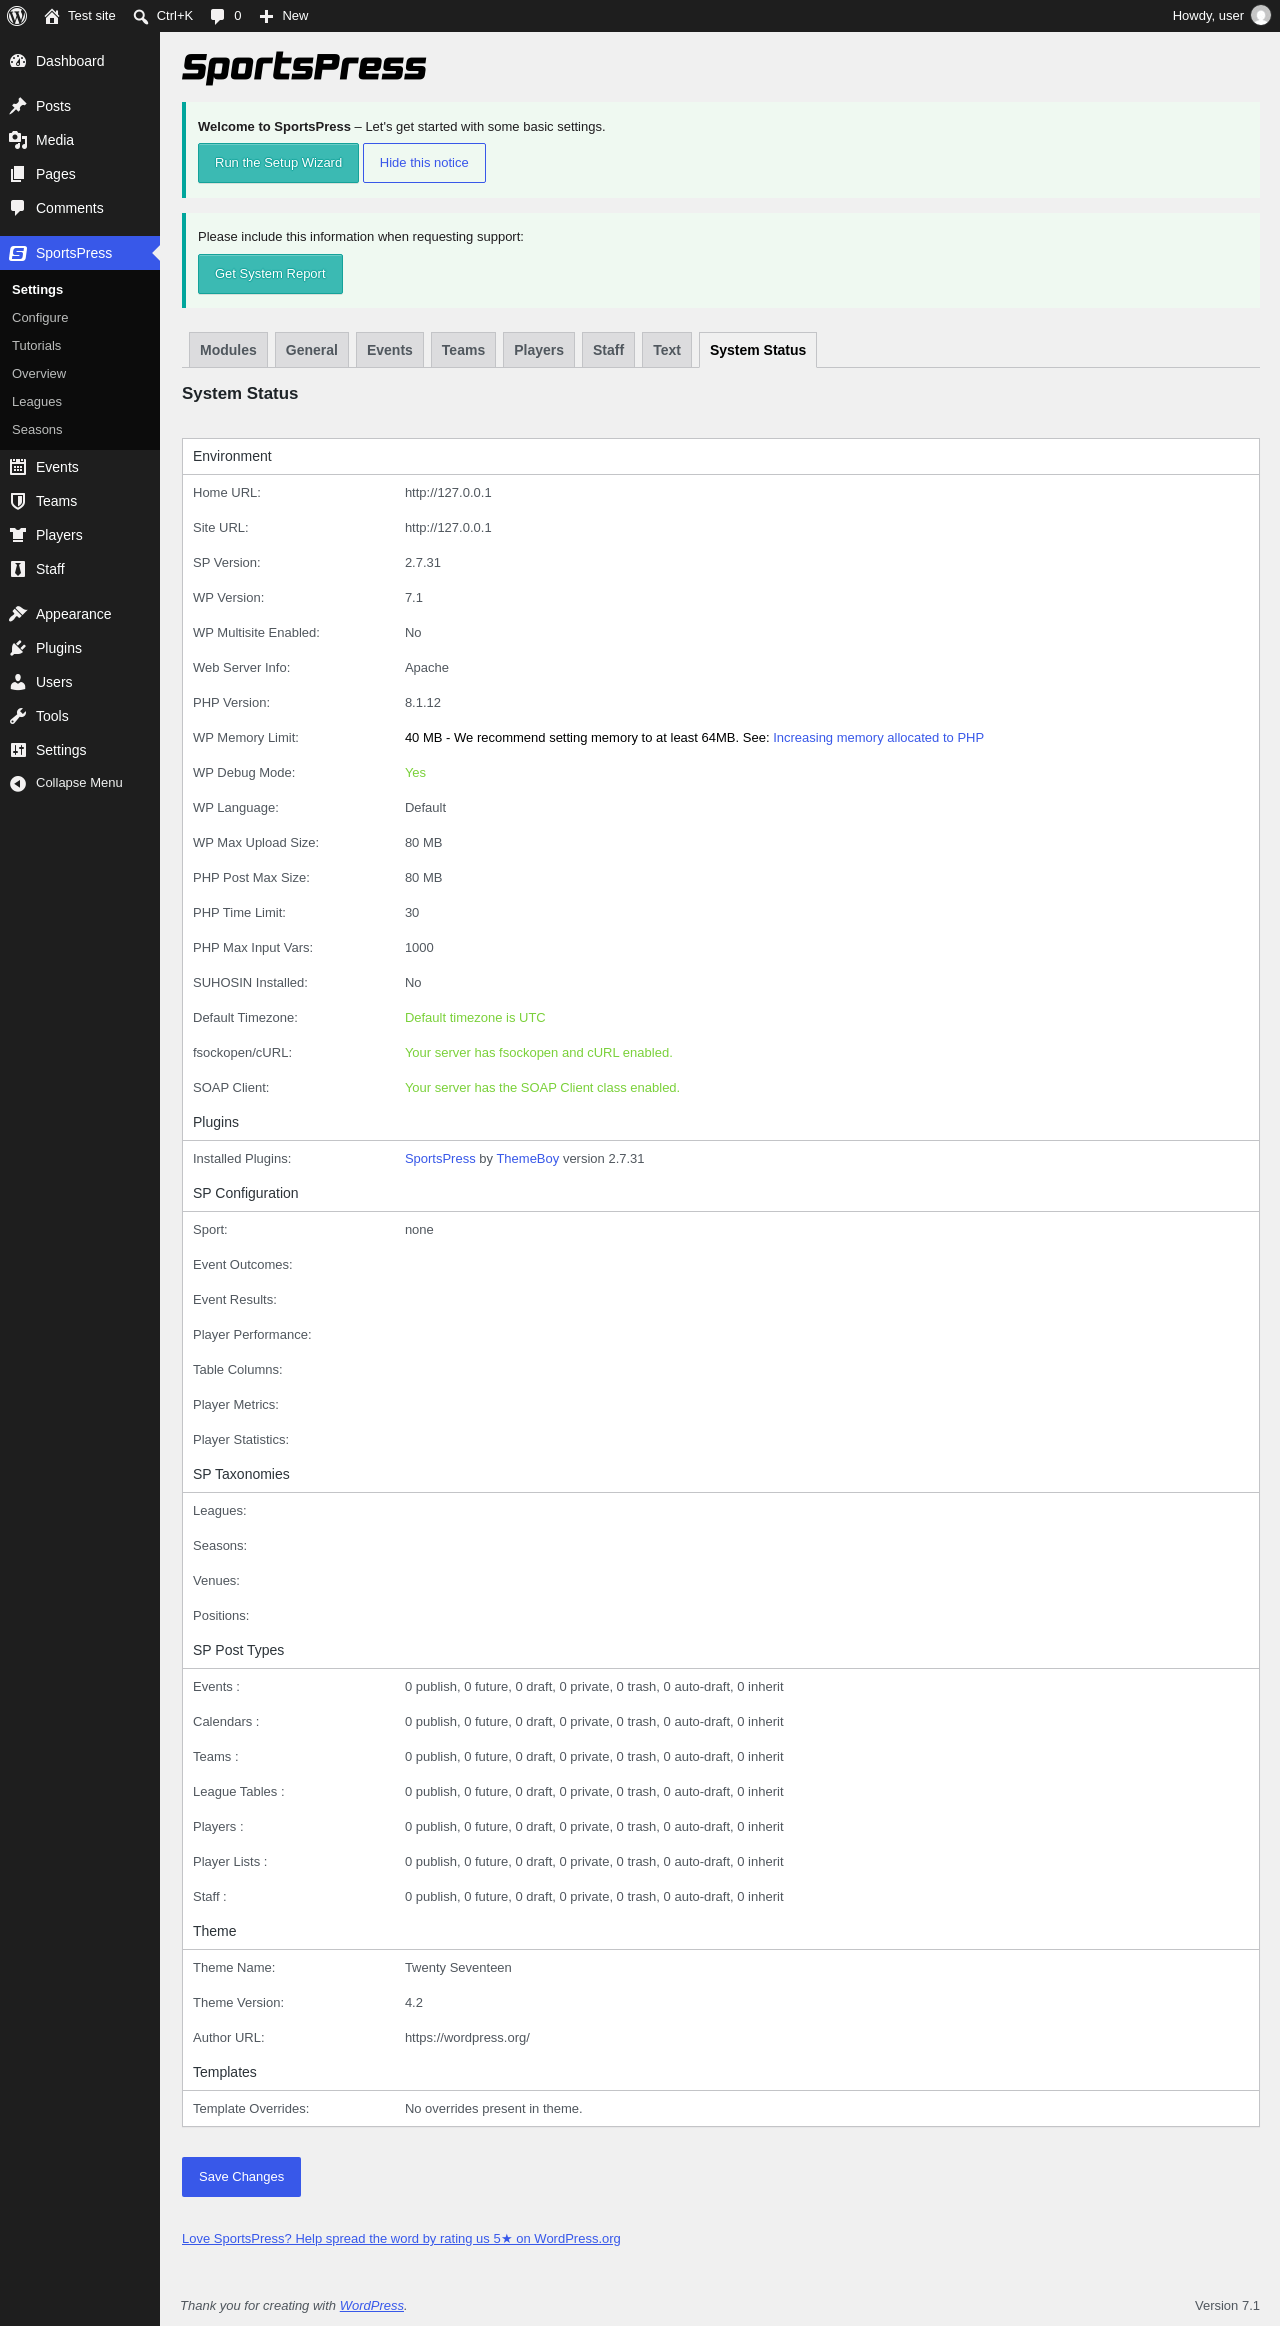
Task: Click the Posts pushpin icon
Action: 18,106
